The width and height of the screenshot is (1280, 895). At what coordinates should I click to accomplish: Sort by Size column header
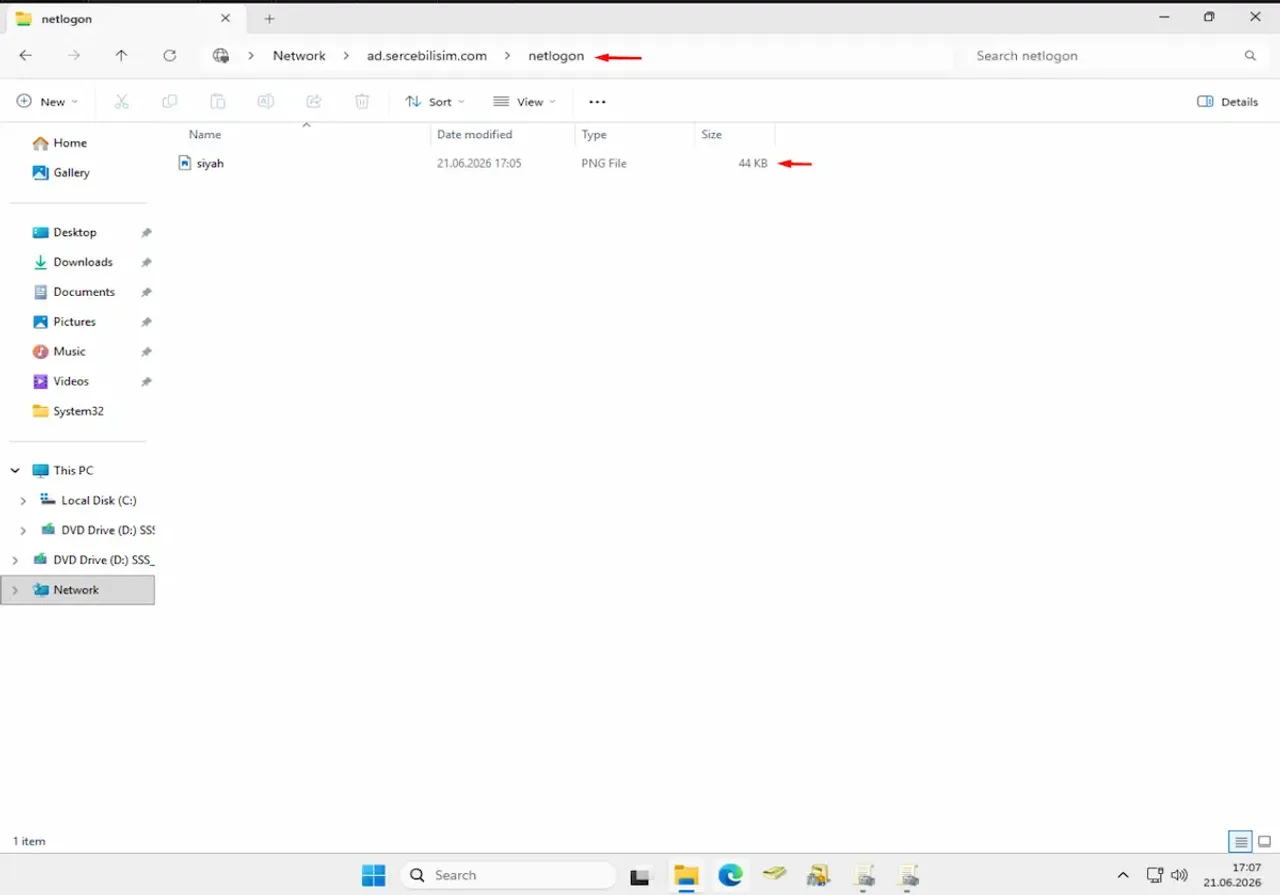711,134
